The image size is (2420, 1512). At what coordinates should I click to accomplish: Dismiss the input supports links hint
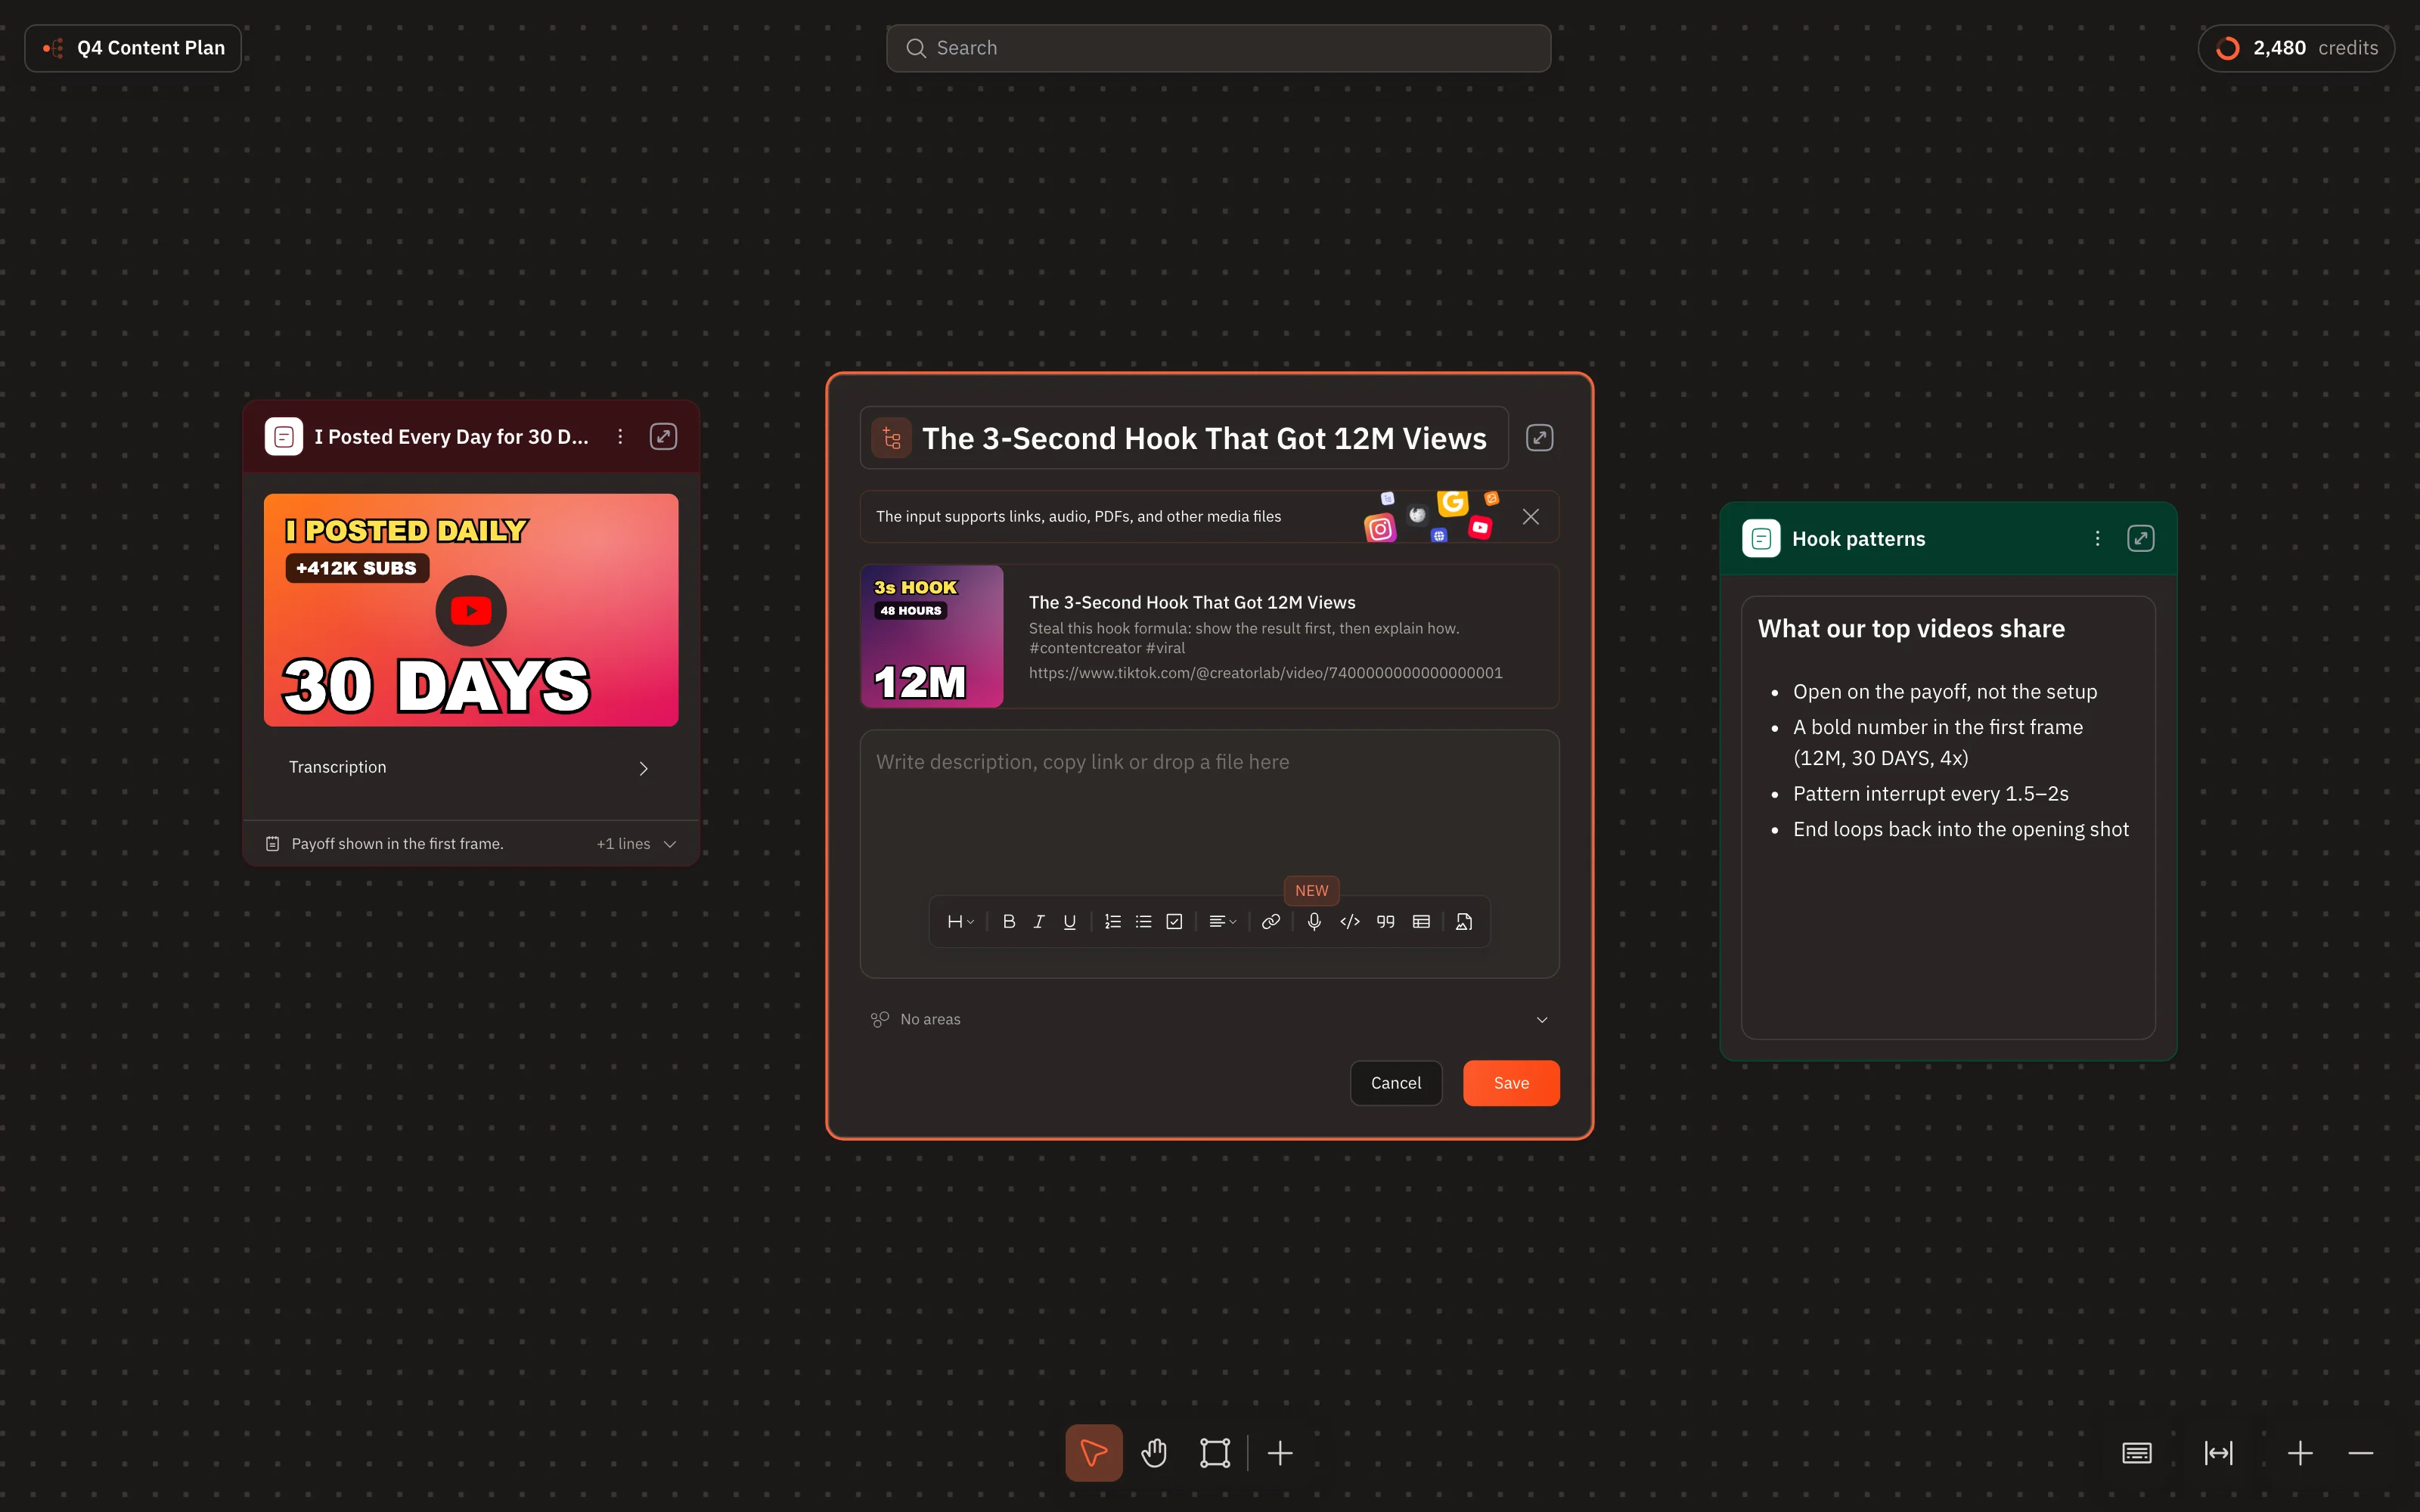(1530, 517)
